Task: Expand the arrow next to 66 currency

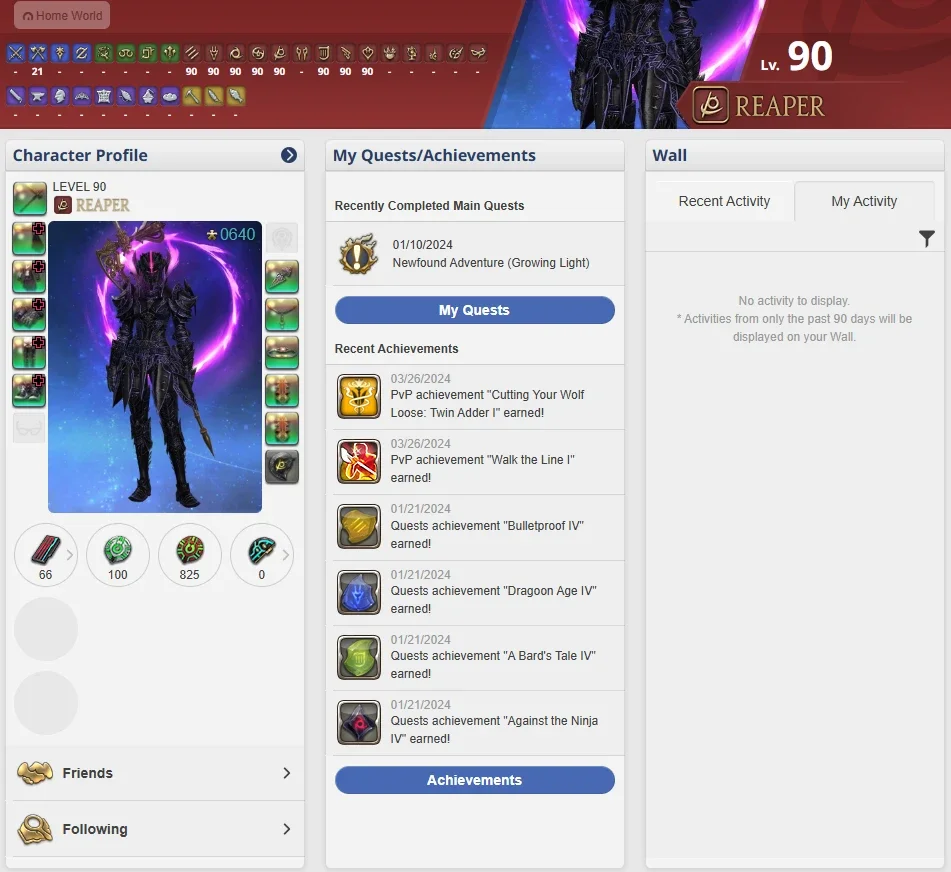Action: [70, 554]
